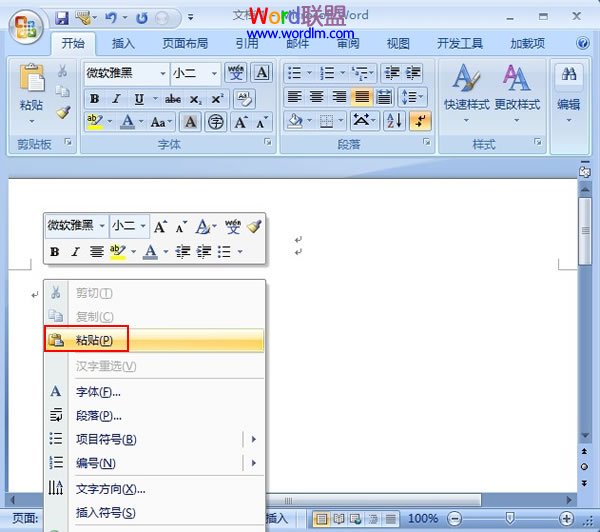Open Text Direction (文字方向) in context menu
The image size is (600, 532).
(154, 489)
